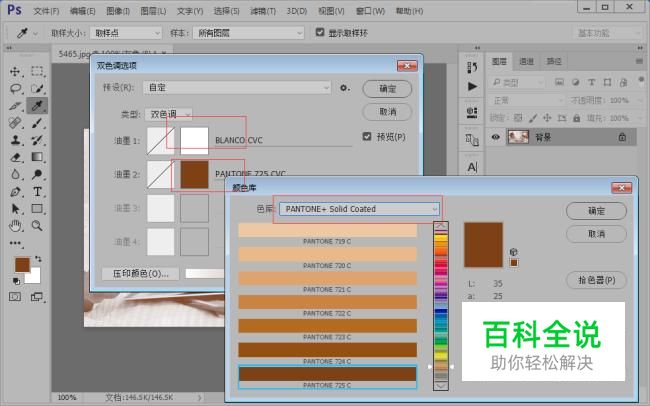Select the Dodge tool
650x406 pixels.
37,174
